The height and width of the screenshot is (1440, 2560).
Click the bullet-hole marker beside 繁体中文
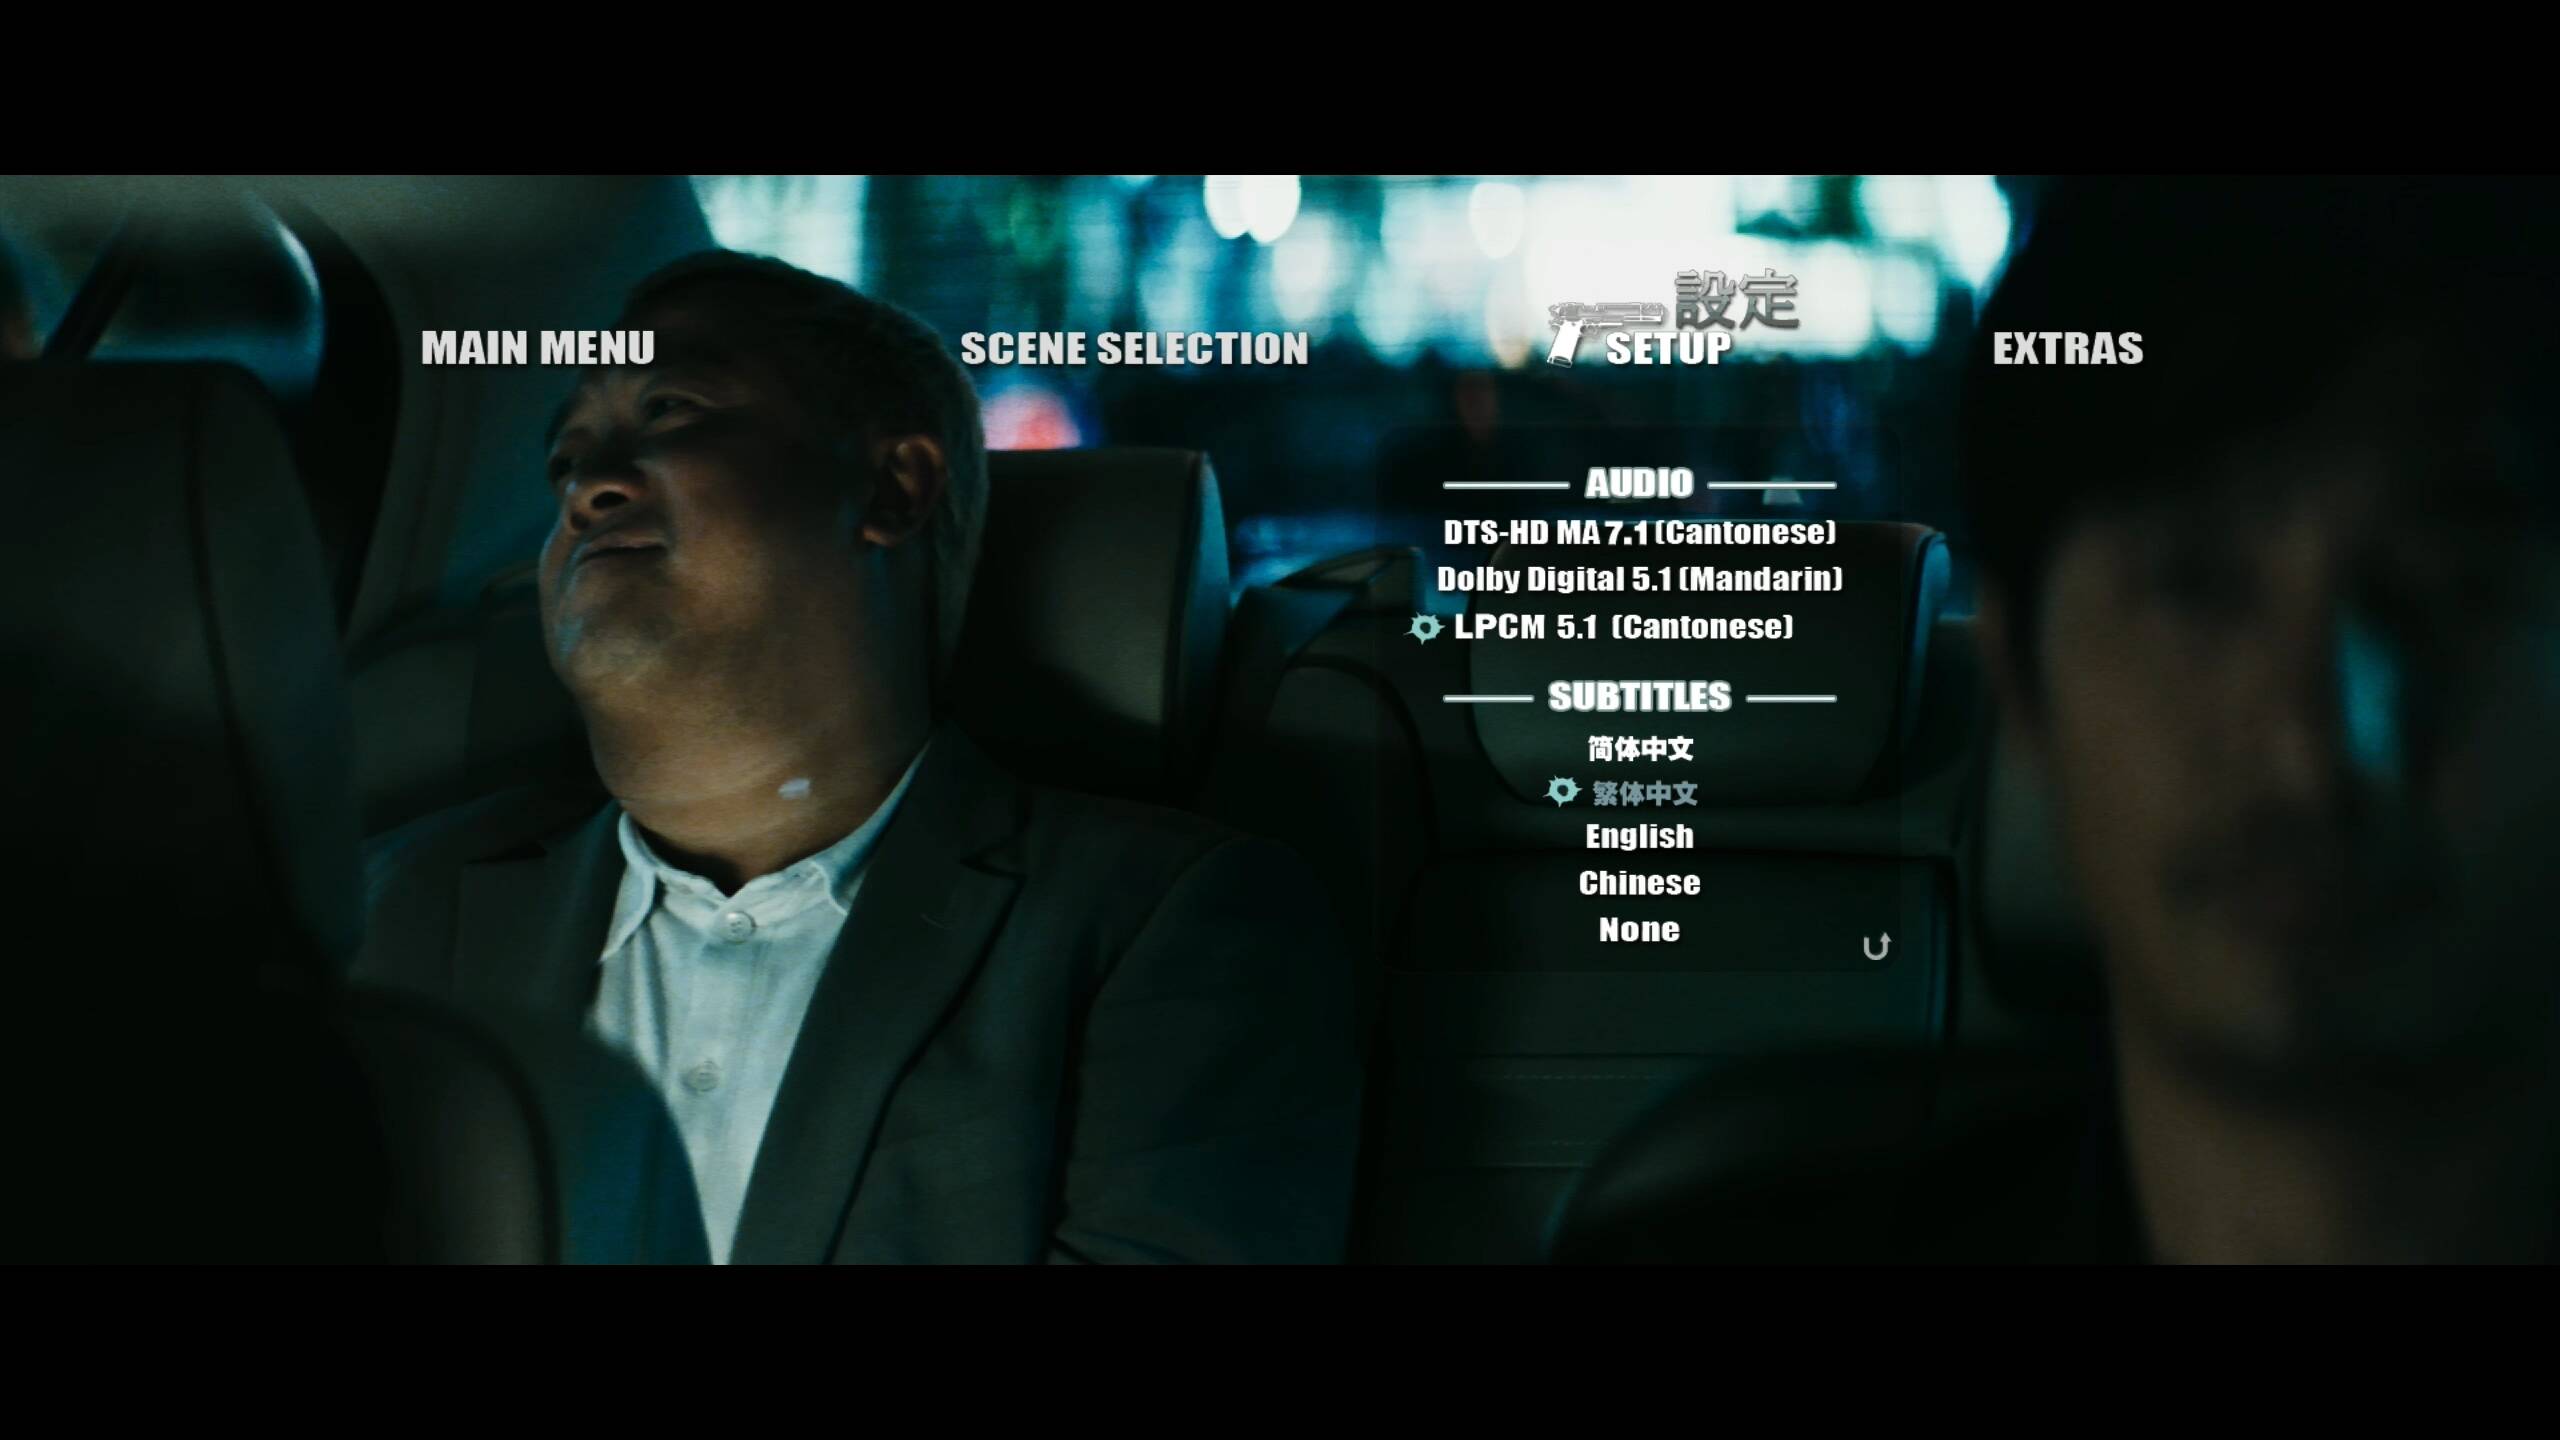click(x=1562, y=792)
